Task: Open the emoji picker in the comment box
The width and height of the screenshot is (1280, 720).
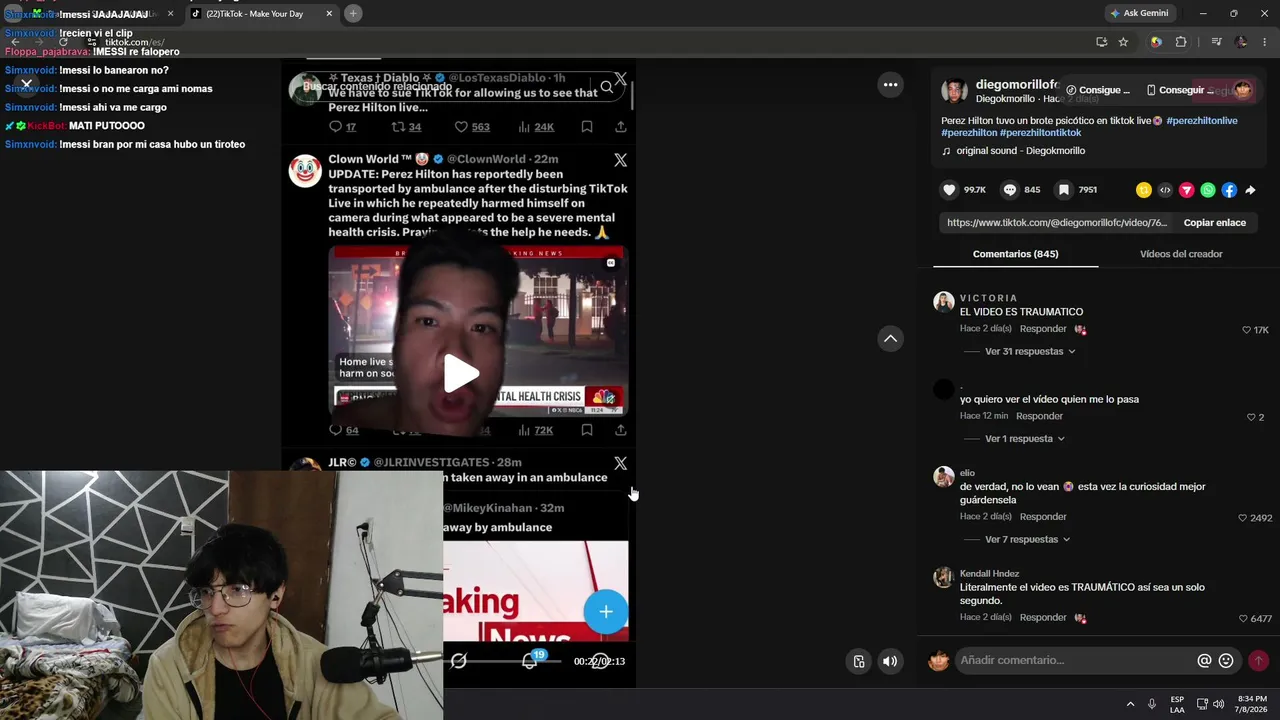Action: coord(1226,661)
